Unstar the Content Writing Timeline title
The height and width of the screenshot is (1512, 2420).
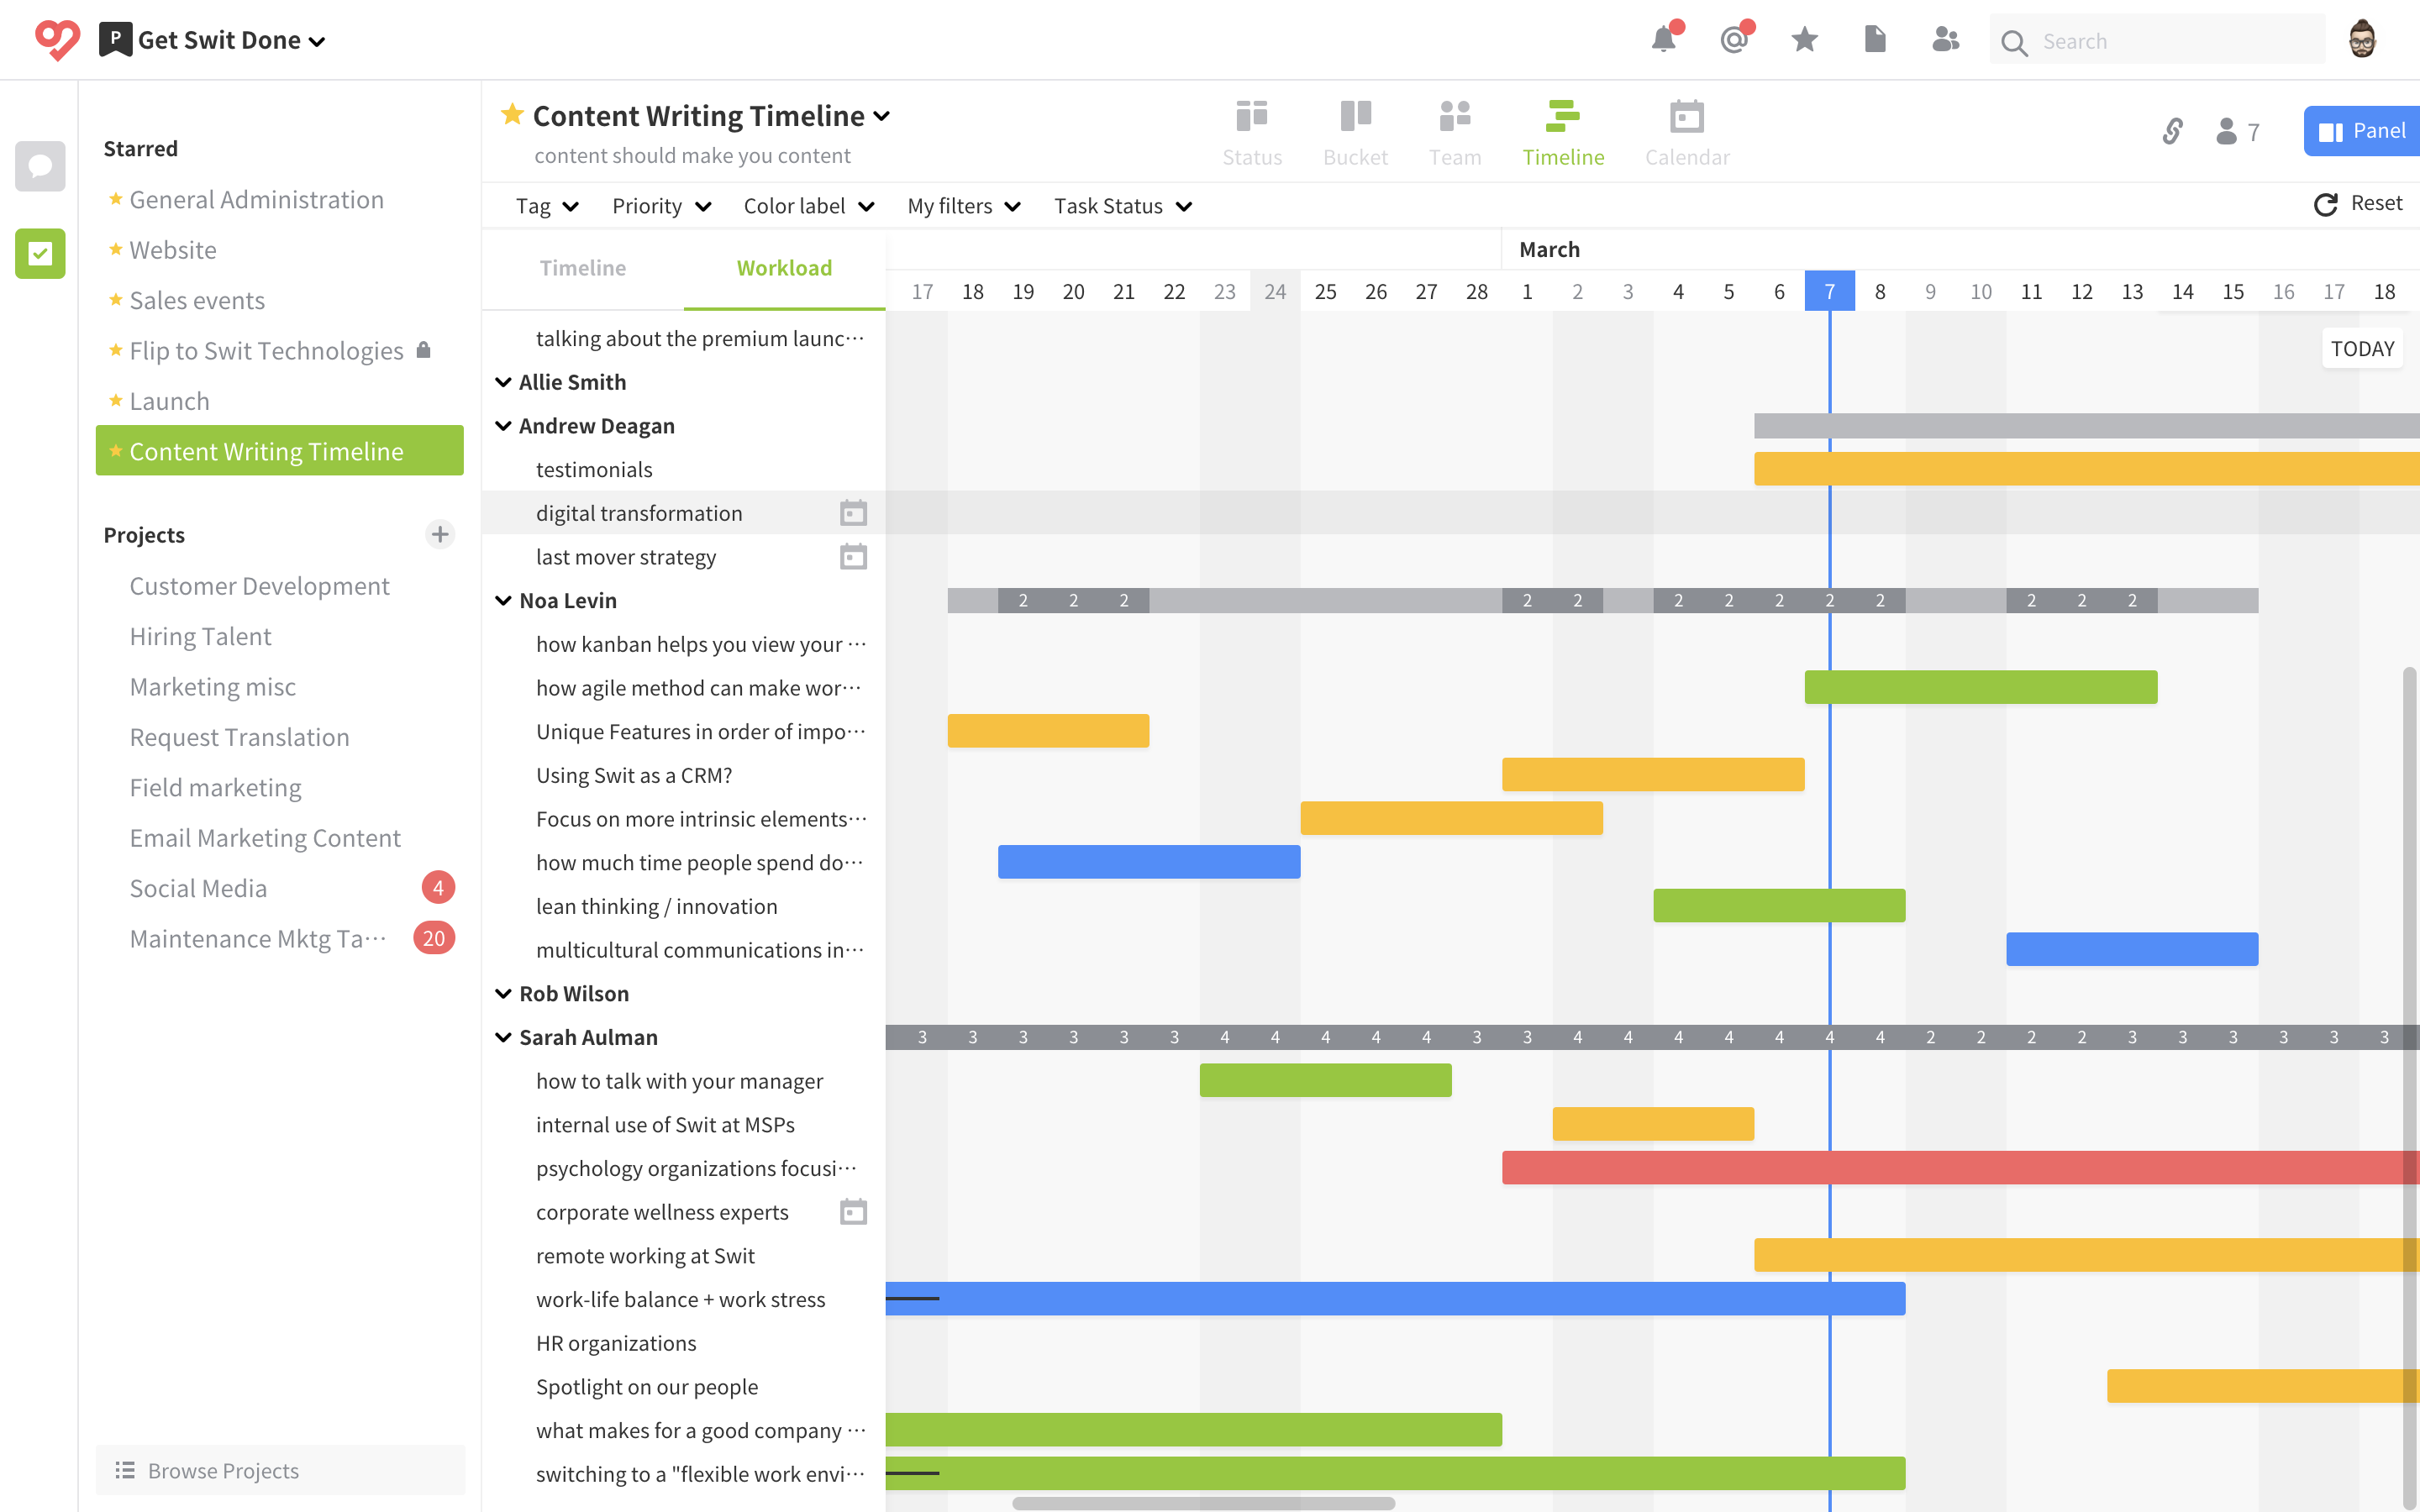tap(512, 115)
